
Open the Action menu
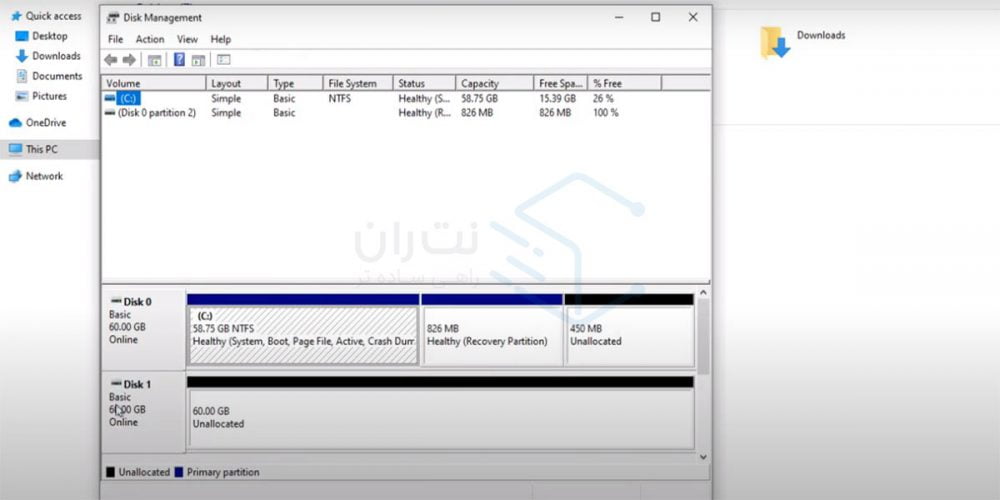150,39
